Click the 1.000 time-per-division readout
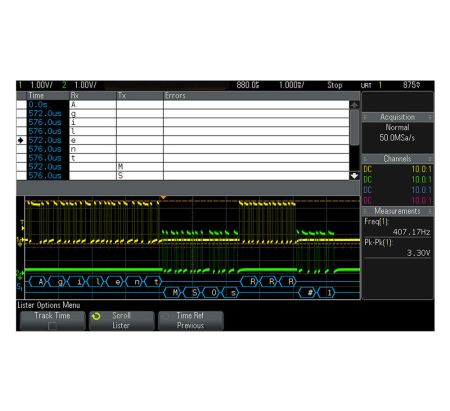The image size is (450, 411). click(x=292, y=85)
